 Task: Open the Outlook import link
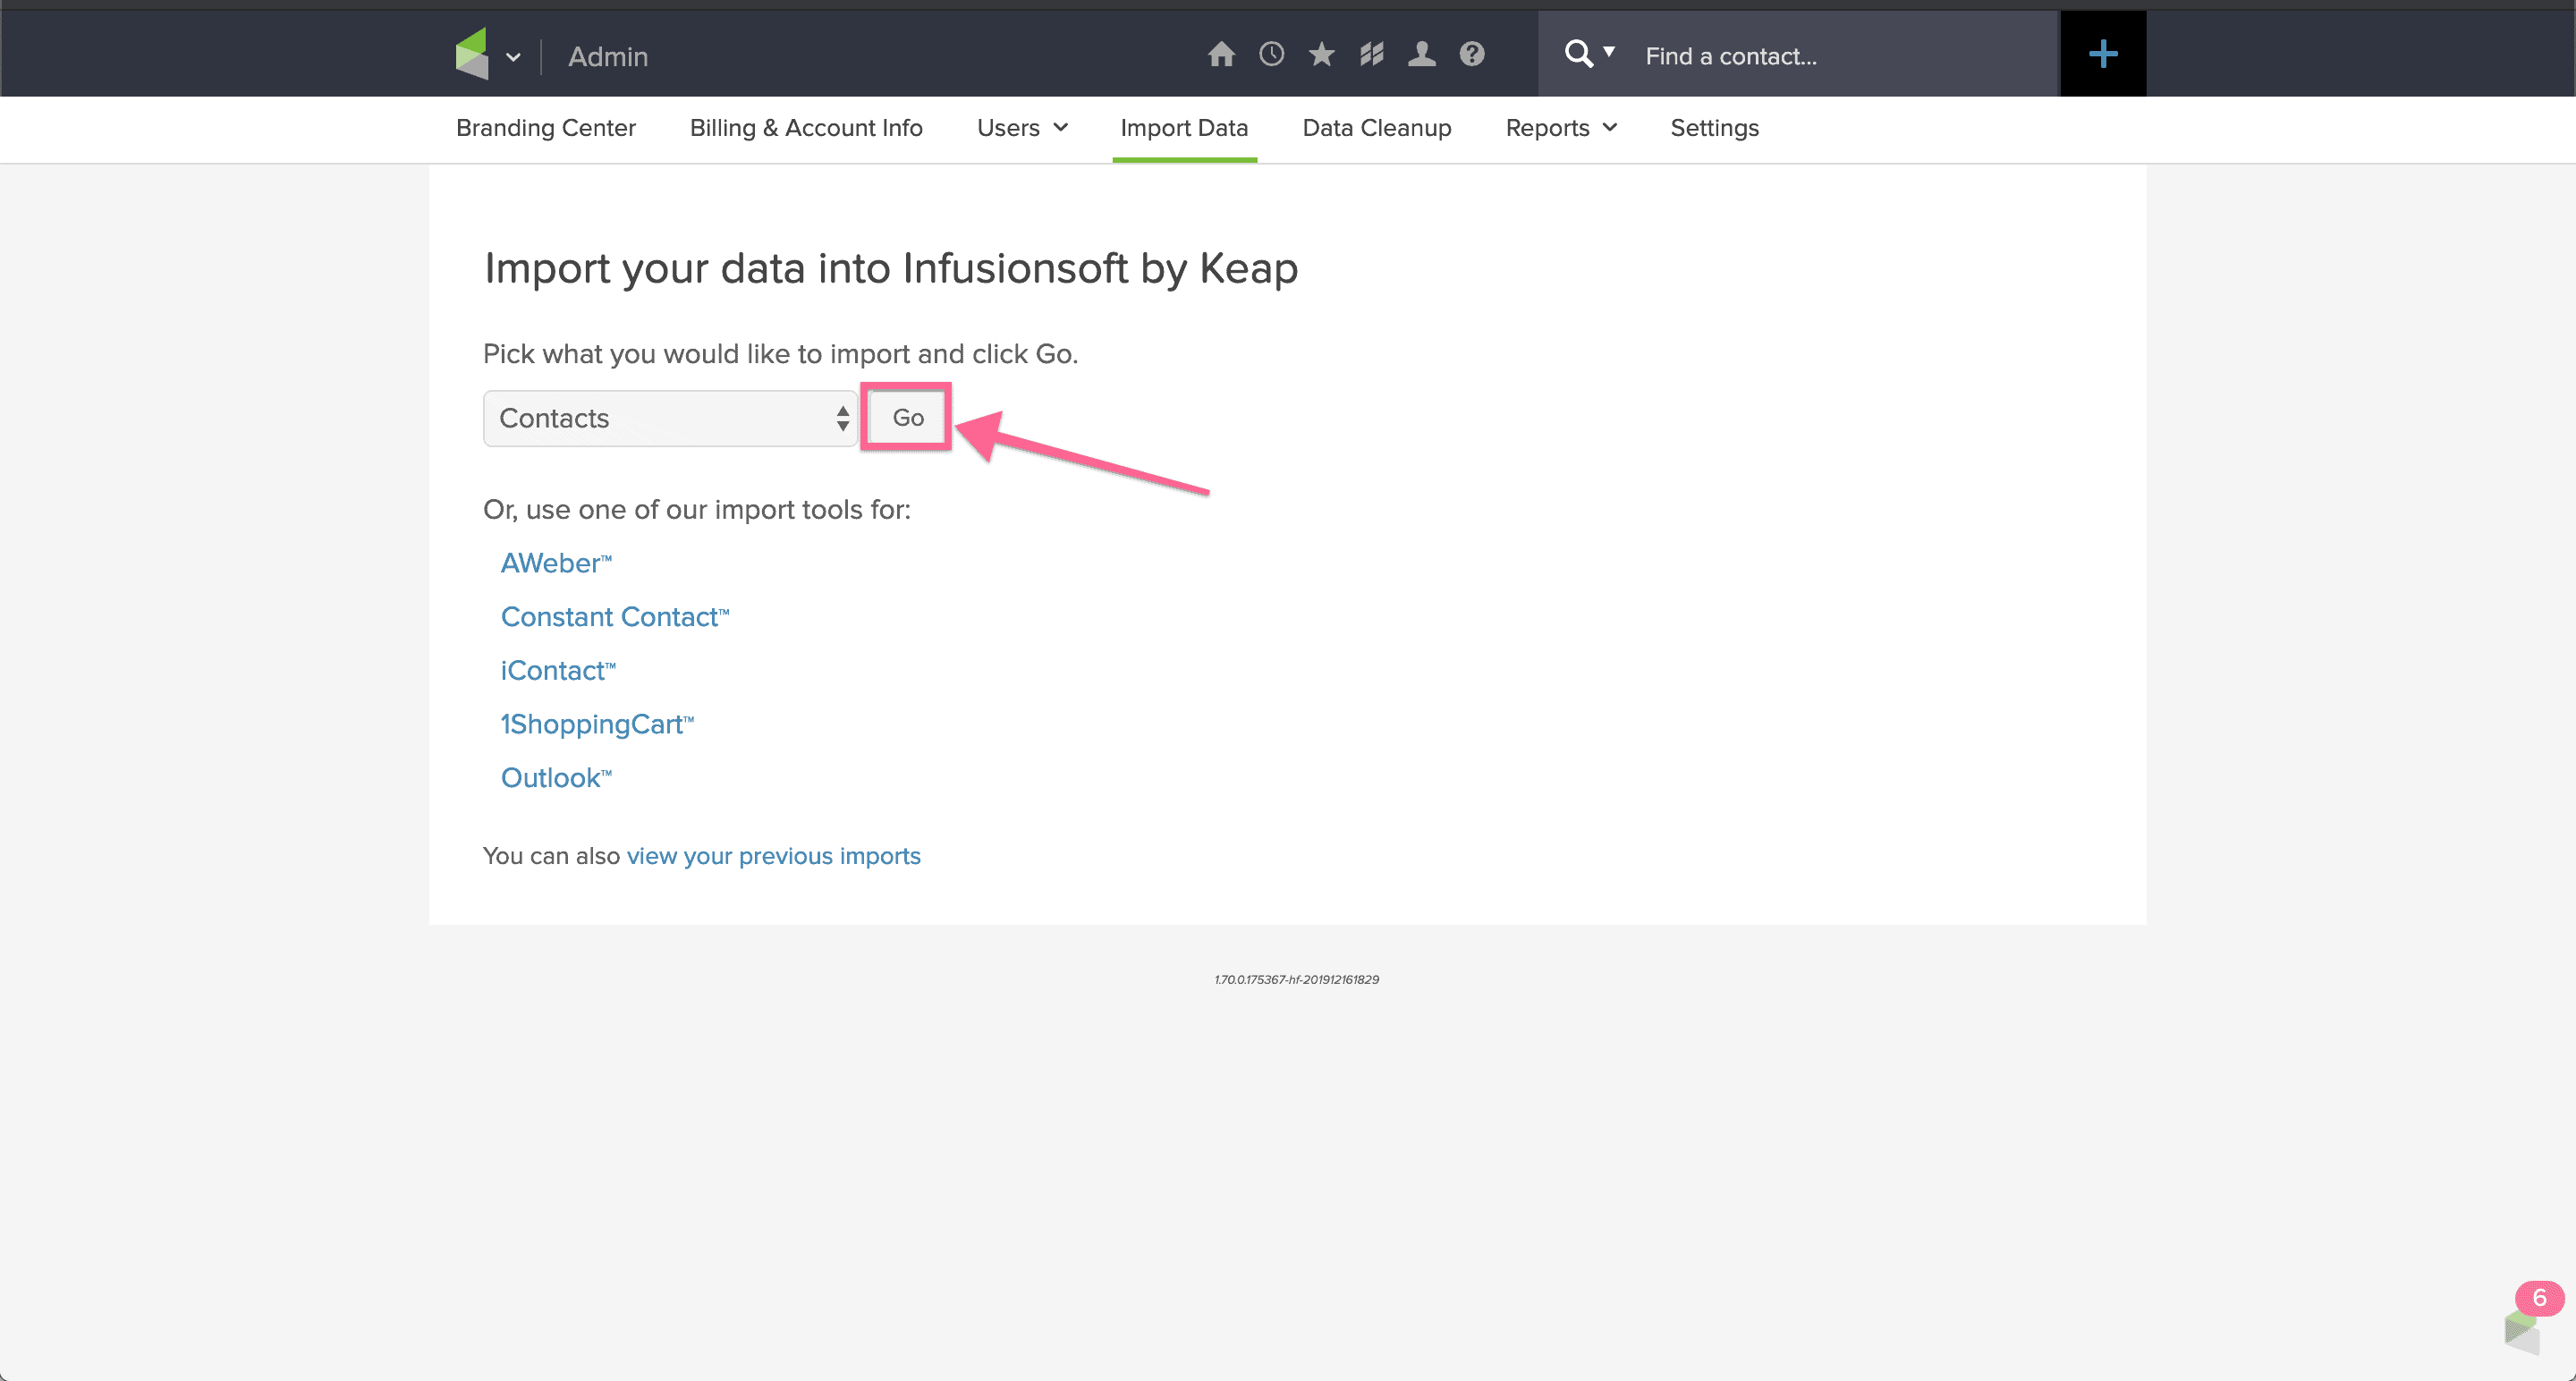pyautogui.click(x=555, y=777)
